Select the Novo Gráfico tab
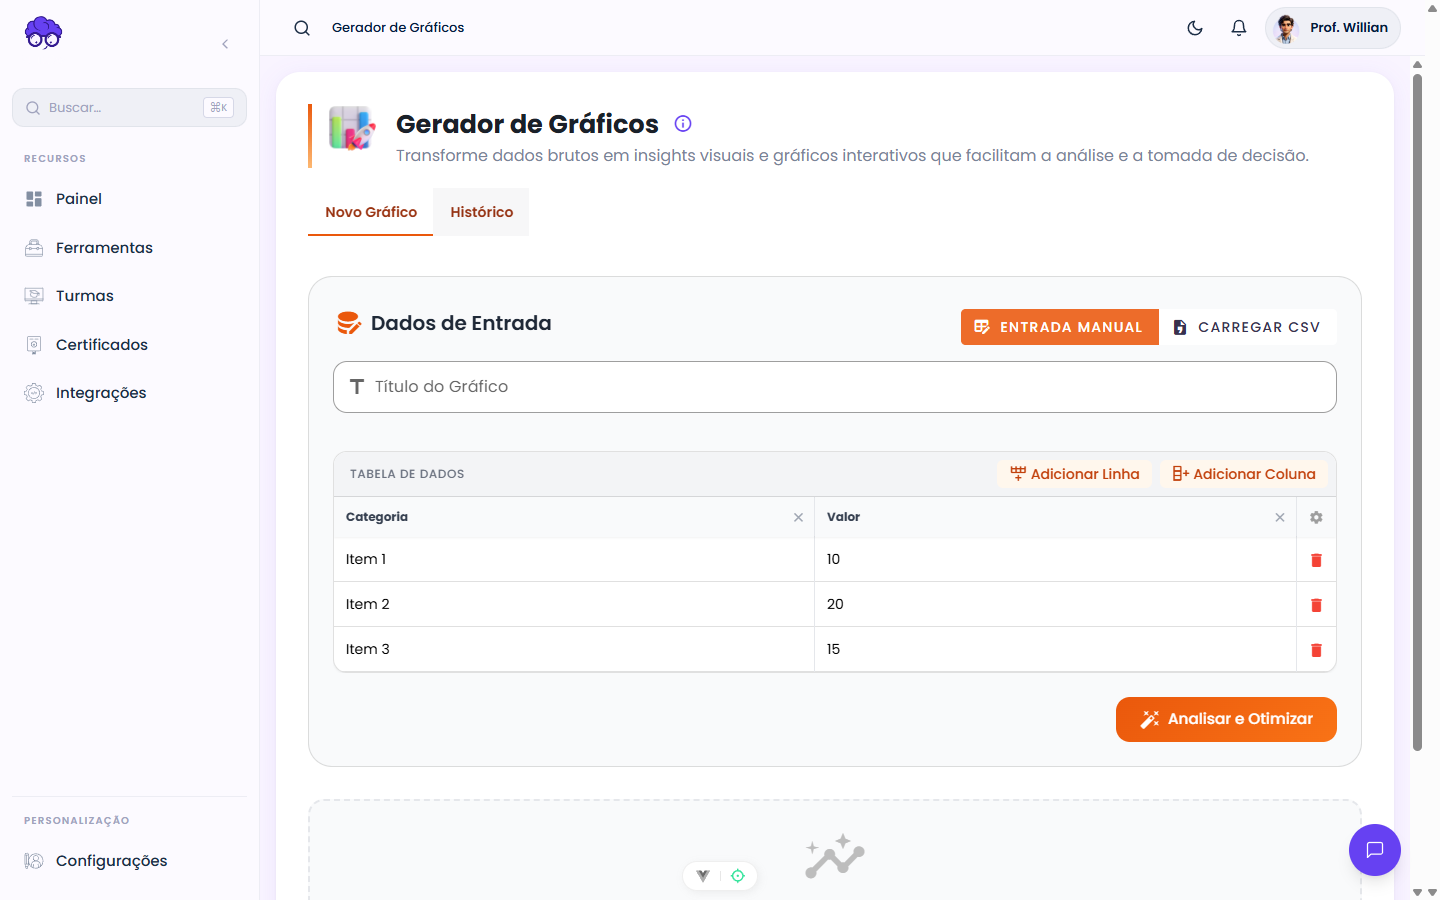The image size is (1440, 900). click(x=371, y=212)
